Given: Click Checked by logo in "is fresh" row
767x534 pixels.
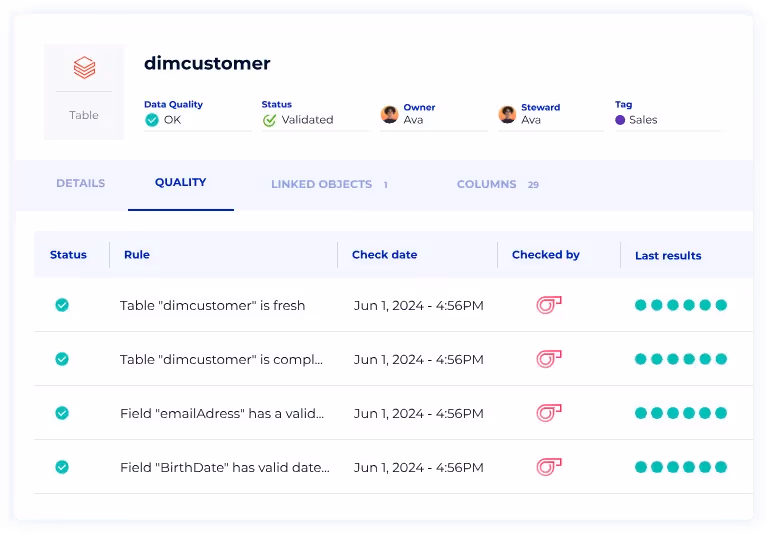Looking at the screenshot, I should [x=549, y=305].
